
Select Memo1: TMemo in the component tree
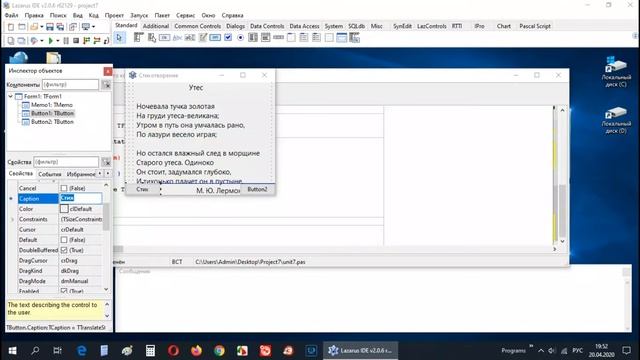[52, 105]
